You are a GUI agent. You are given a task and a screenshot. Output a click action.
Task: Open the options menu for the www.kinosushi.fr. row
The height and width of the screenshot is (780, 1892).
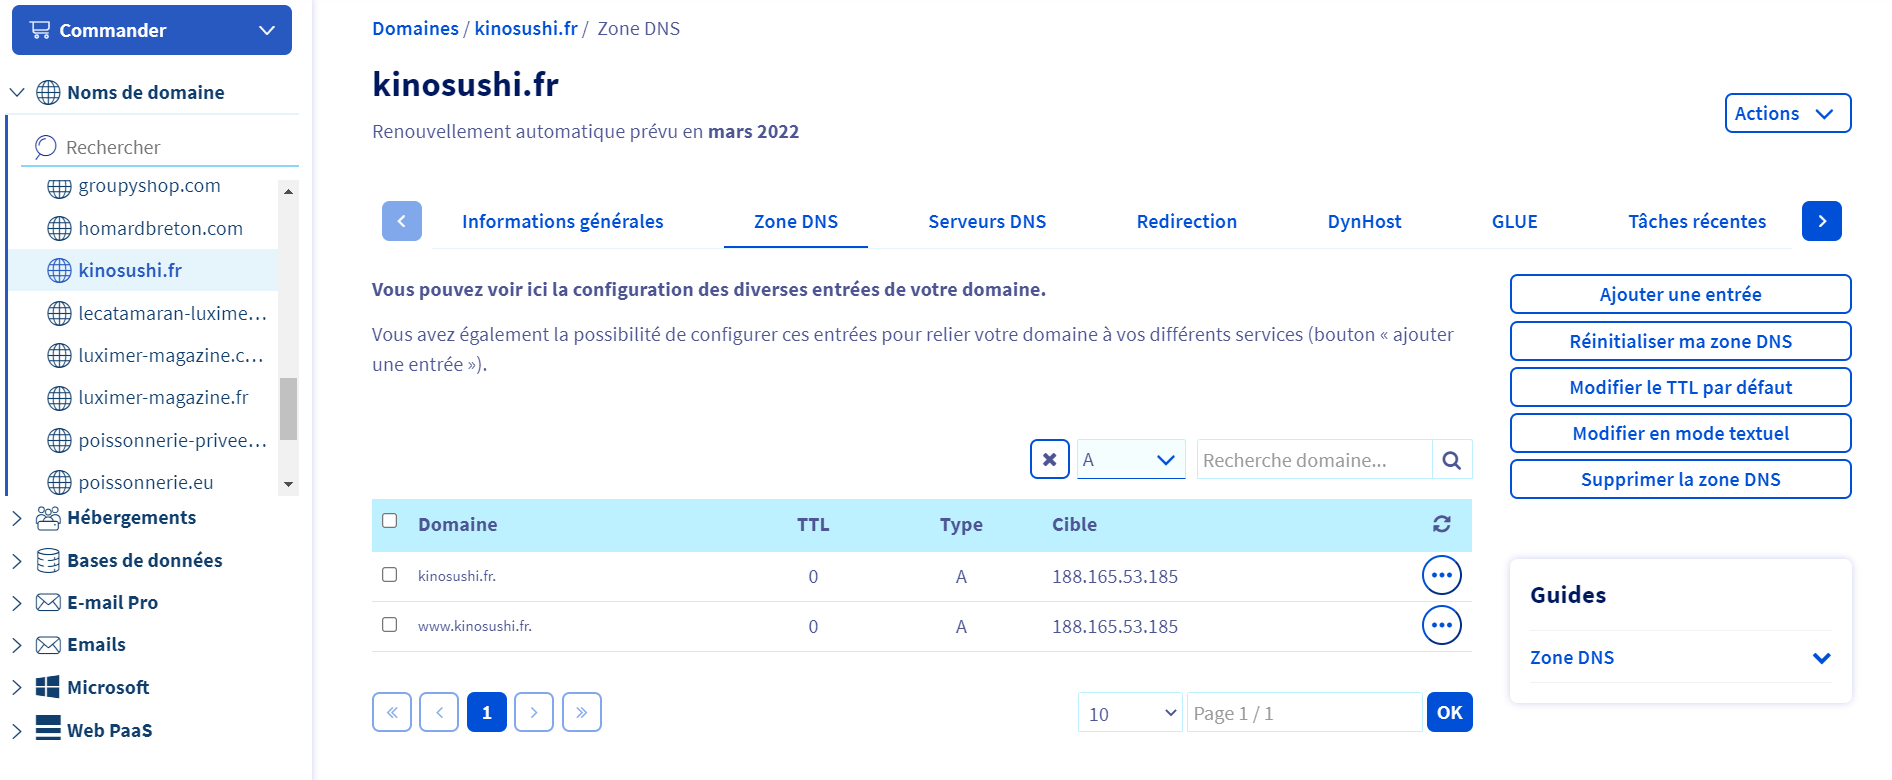(1441, 626)
